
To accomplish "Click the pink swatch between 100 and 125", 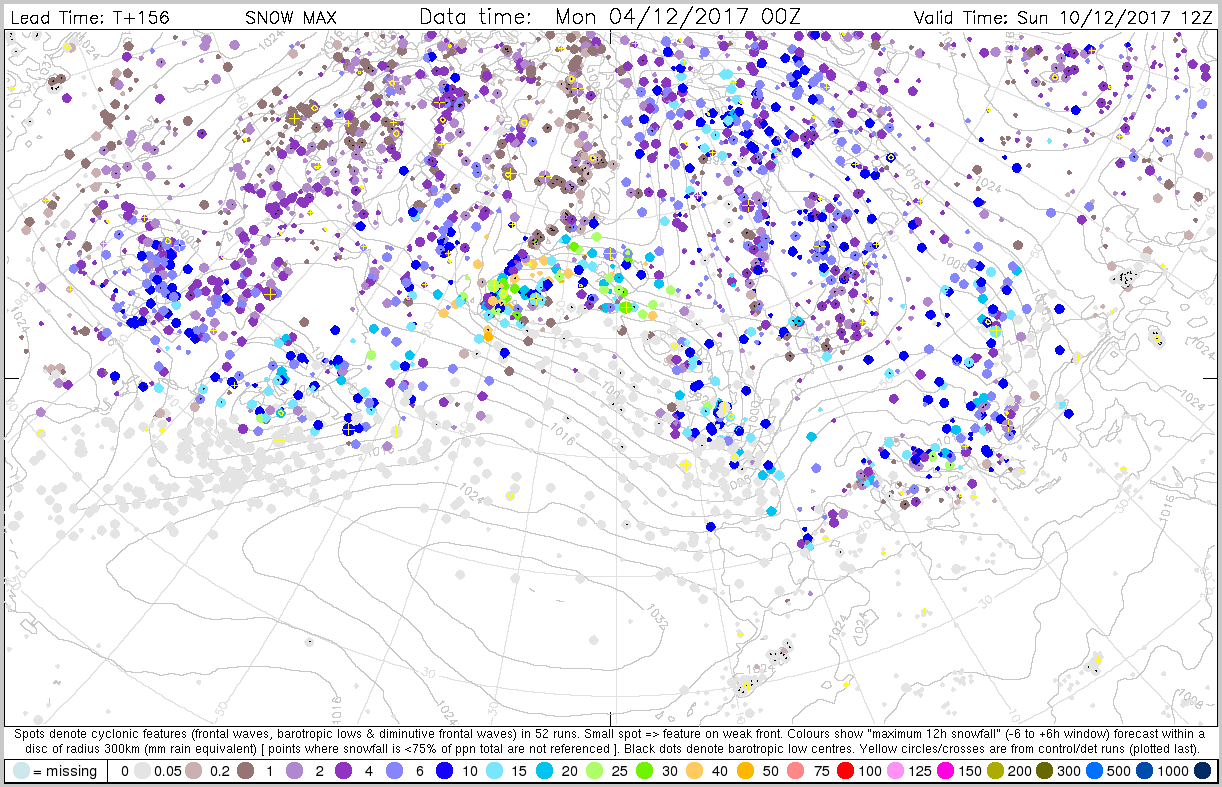I will pyautogui.click(x=895, y=771).
